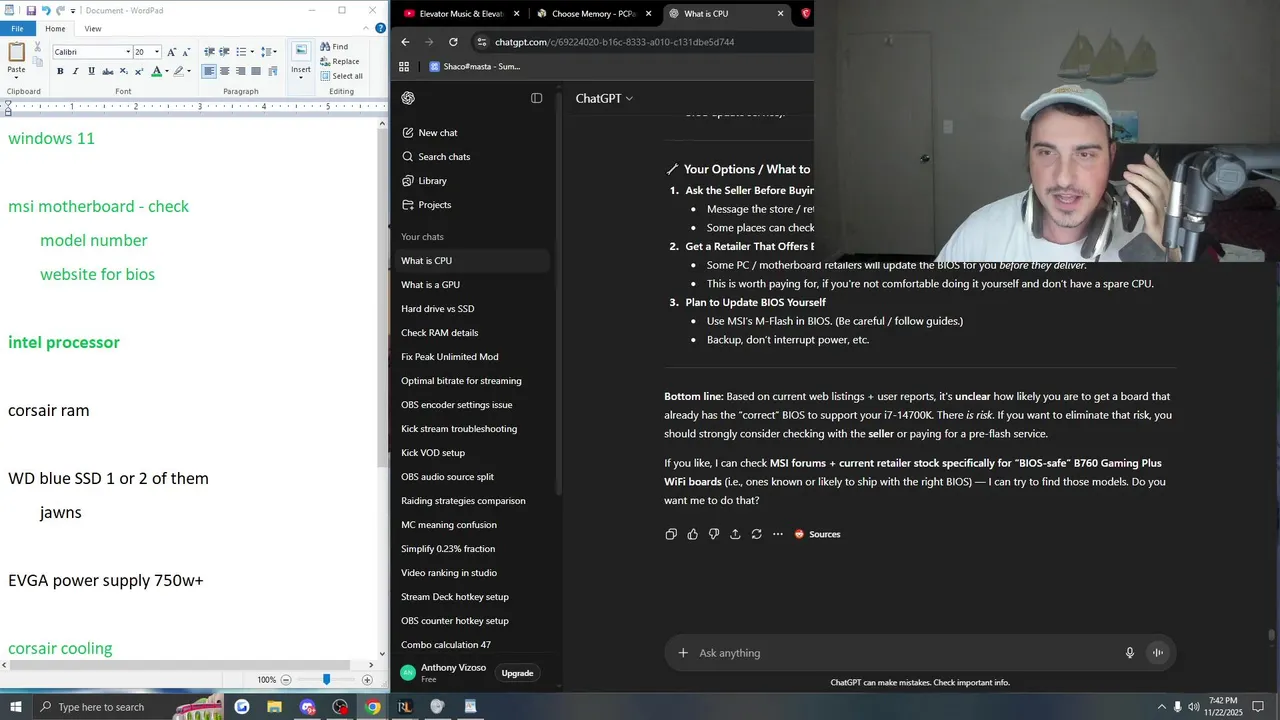Align text left in WordPad
The width and height of the screenshot is (1280, 720).
[x=209, y=71]
